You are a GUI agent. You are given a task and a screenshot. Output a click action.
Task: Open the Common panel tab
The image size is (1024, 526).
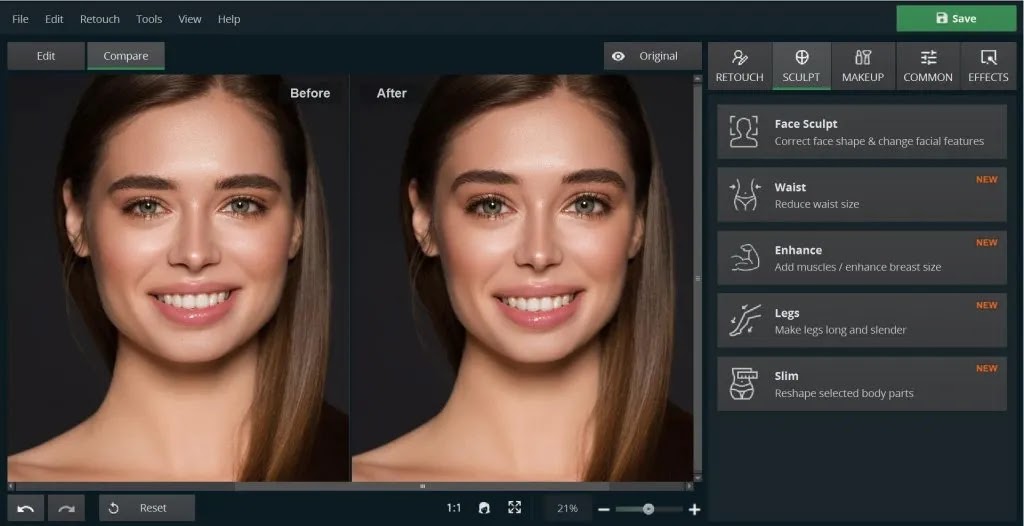927,66
